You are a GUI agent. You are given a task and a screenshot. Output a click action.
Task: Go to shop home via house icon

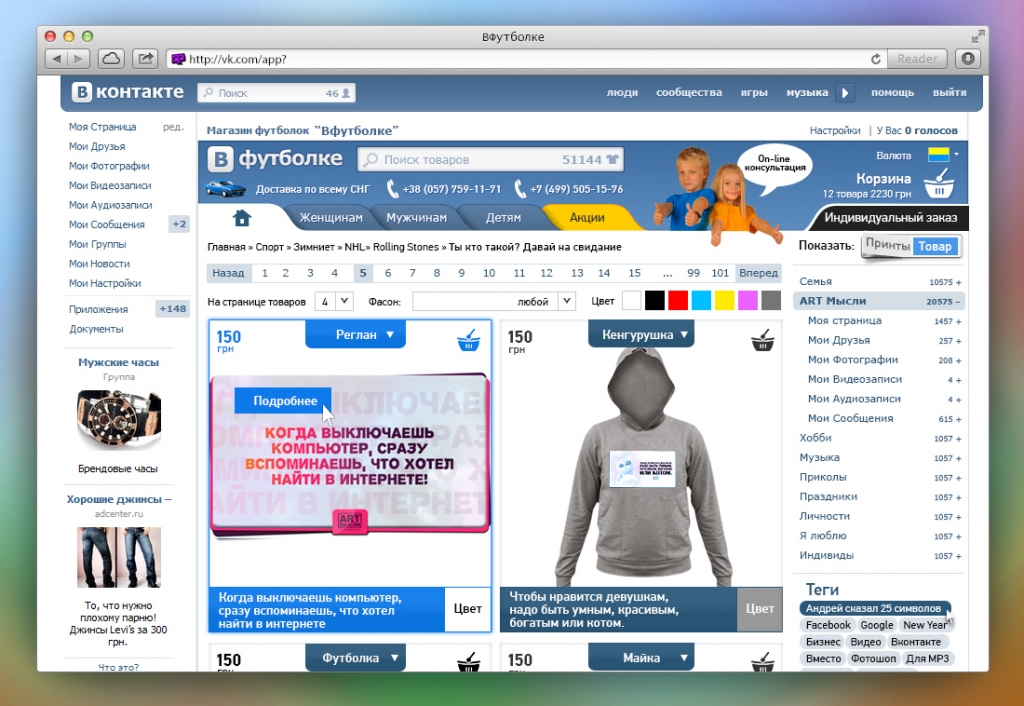[242, 217]
